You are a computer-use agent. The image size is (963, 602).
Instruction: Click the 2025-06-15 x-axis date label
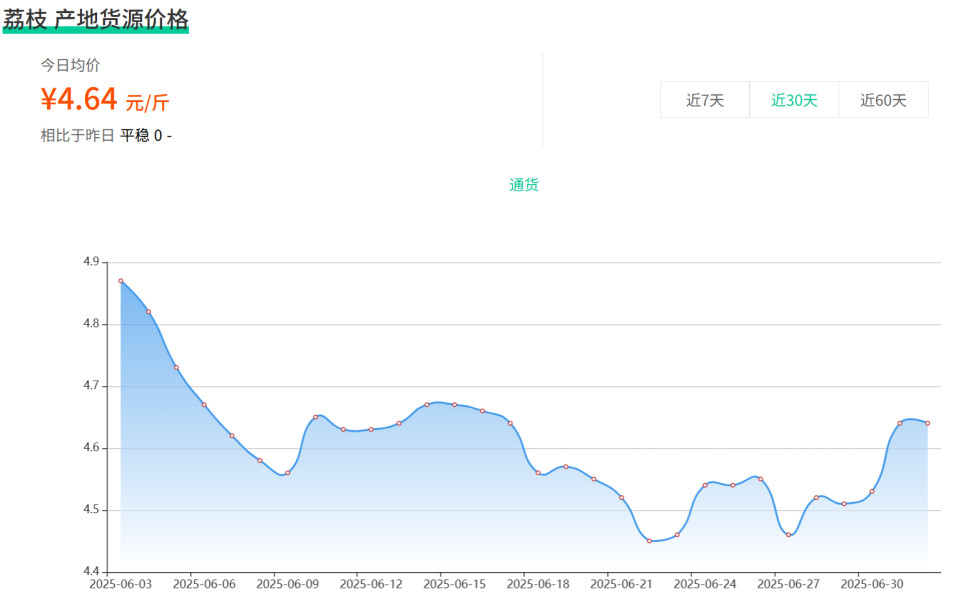tap(455, 584)
